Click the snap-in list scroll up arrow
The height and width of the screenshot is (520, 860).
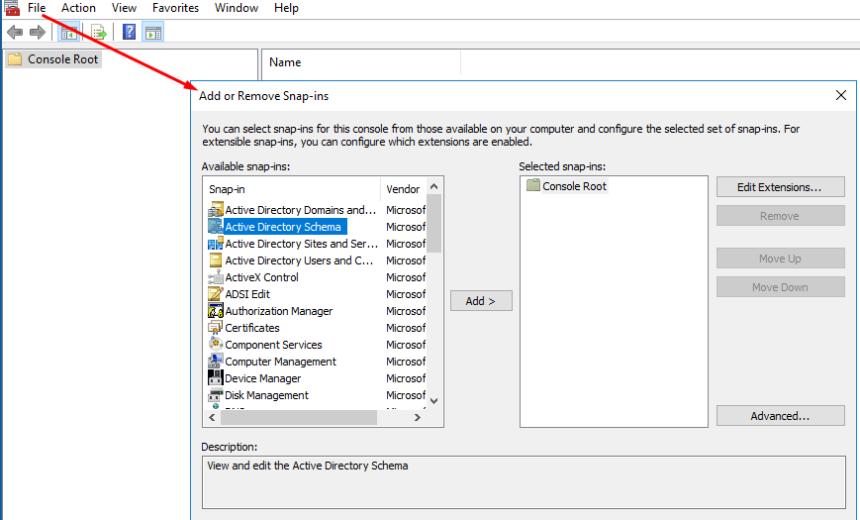[434, 186]
